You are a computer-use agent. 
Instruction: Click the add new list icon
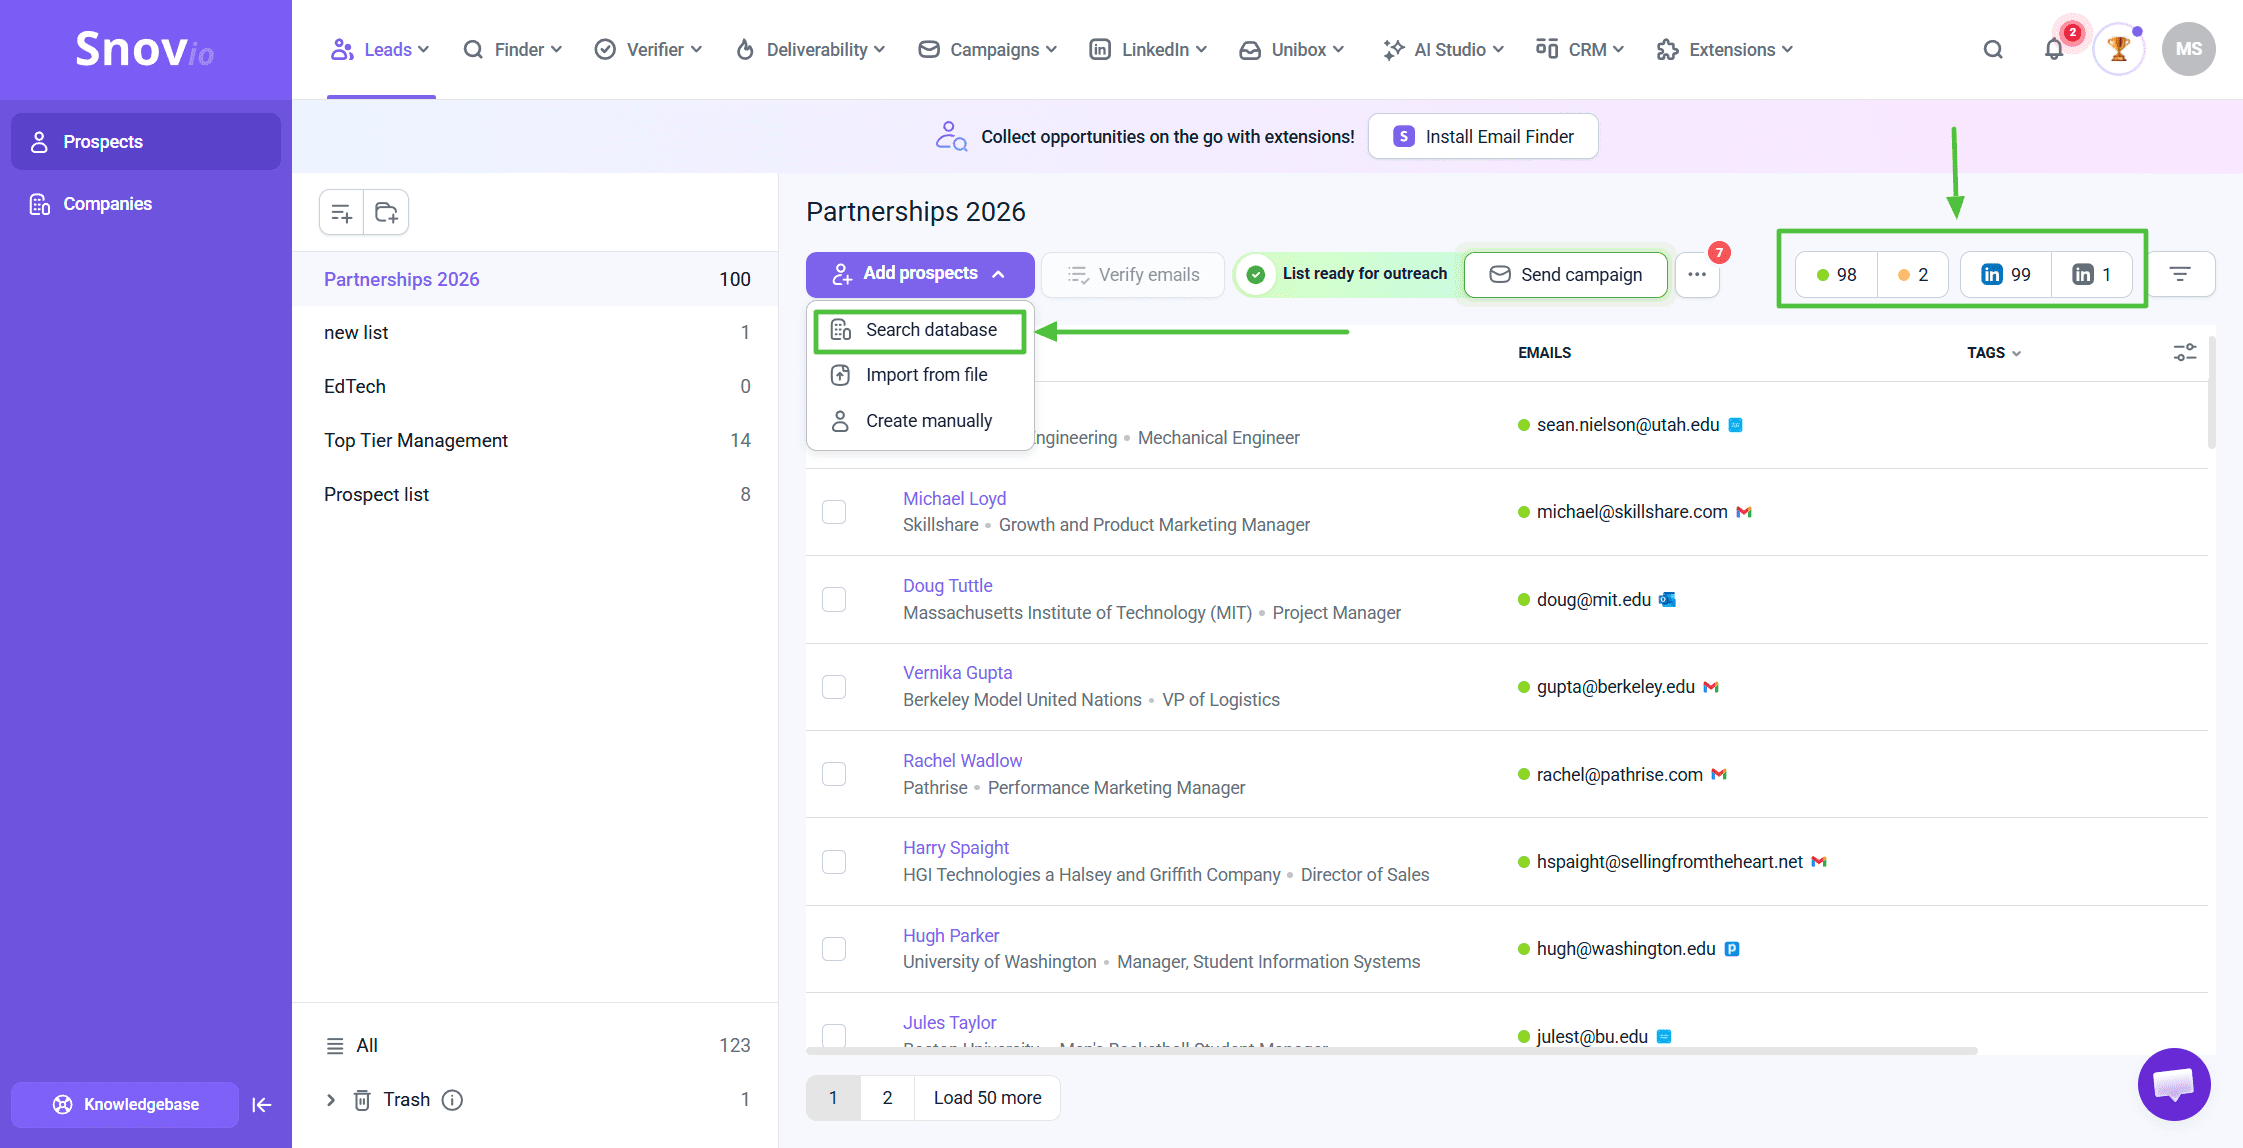pos(341,213)
